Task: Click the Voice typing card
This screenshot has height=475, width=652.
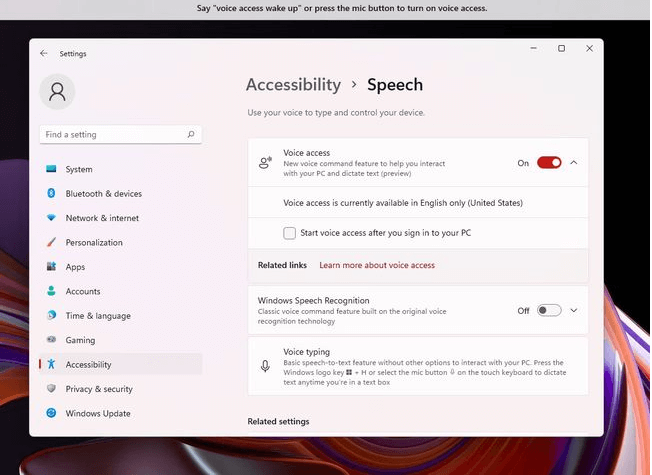Action: click(x=418, y=366)
